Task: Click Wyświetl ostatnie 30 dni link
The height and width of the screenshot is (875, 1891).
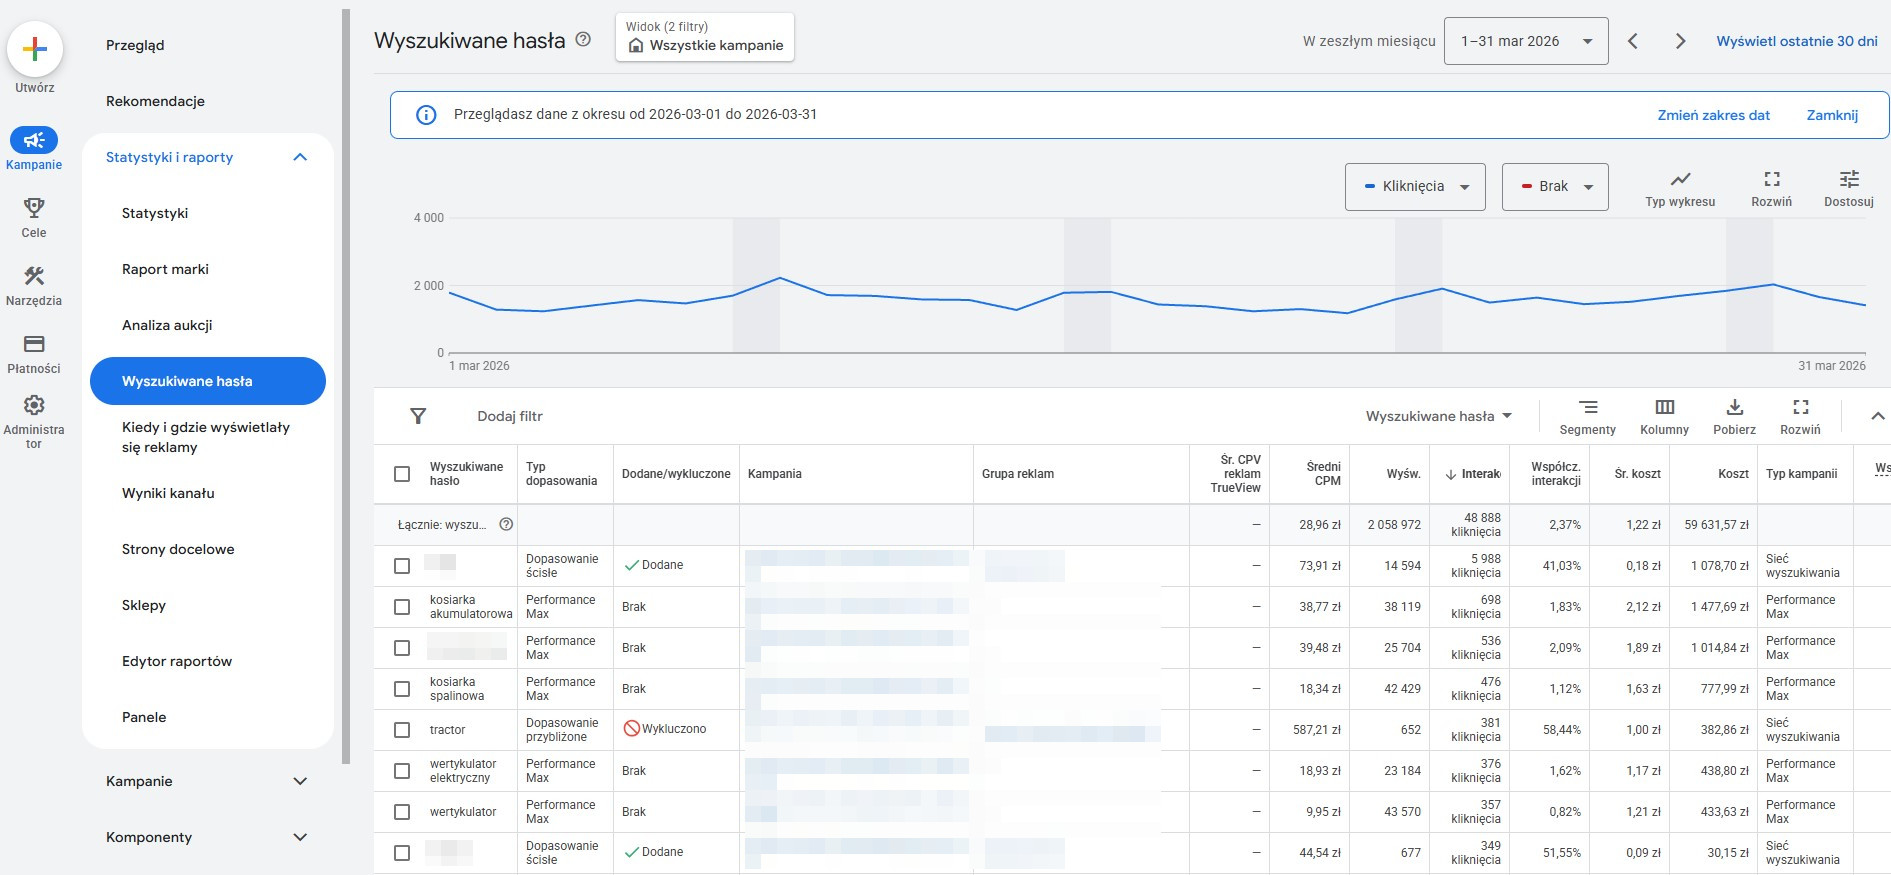Action: pyautogui.click(x=1796, y=41)
